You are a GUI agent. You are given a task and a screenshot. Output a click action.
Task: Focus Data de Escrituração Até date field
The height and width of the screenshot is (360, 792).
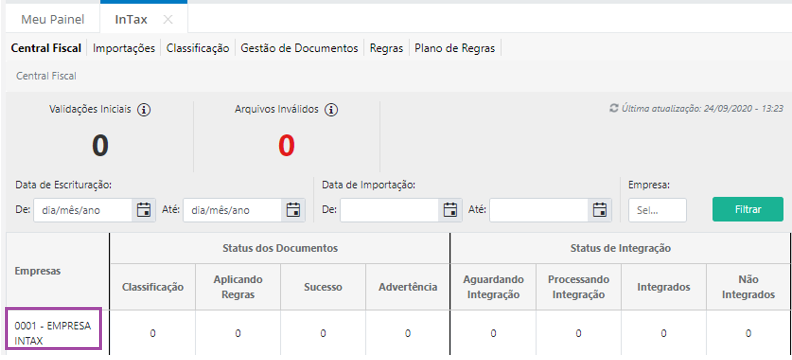pyautogui.click(x=232, y=210)
